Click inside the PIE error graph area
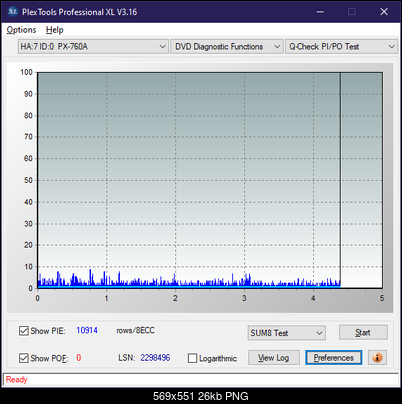 pyautogui.click(x=210, y=180)
